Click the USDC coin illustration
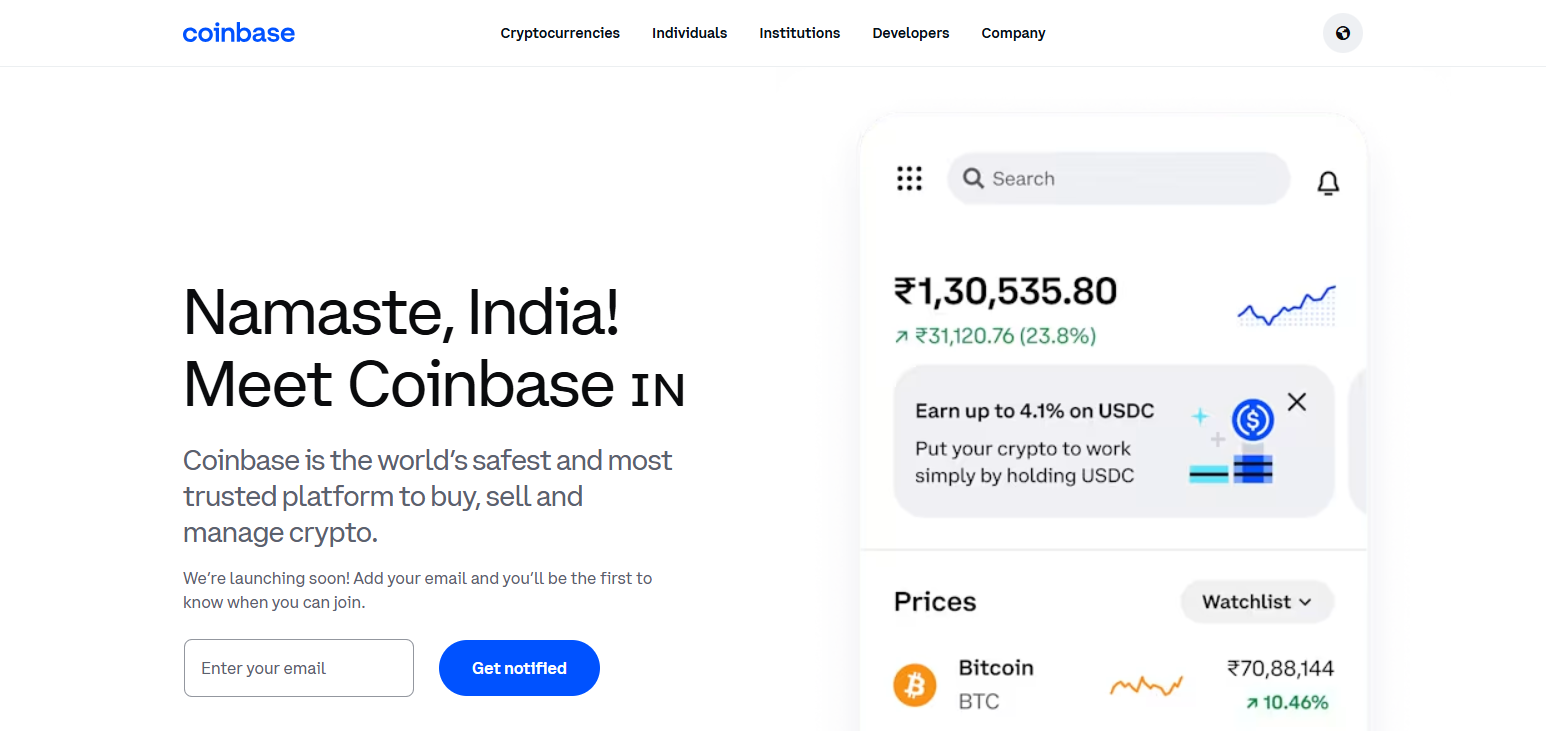 click(x=1252, y=421)
